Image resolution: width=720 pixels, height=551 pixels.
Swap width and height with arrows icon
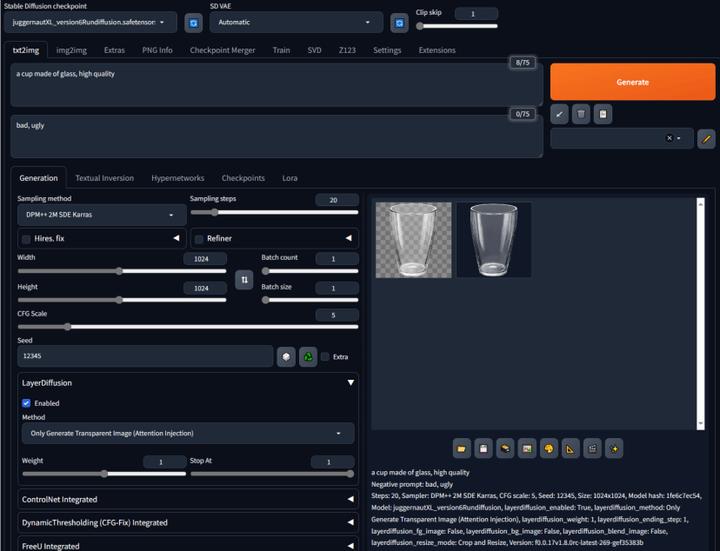pyautogui.click(x=244, y=280)
